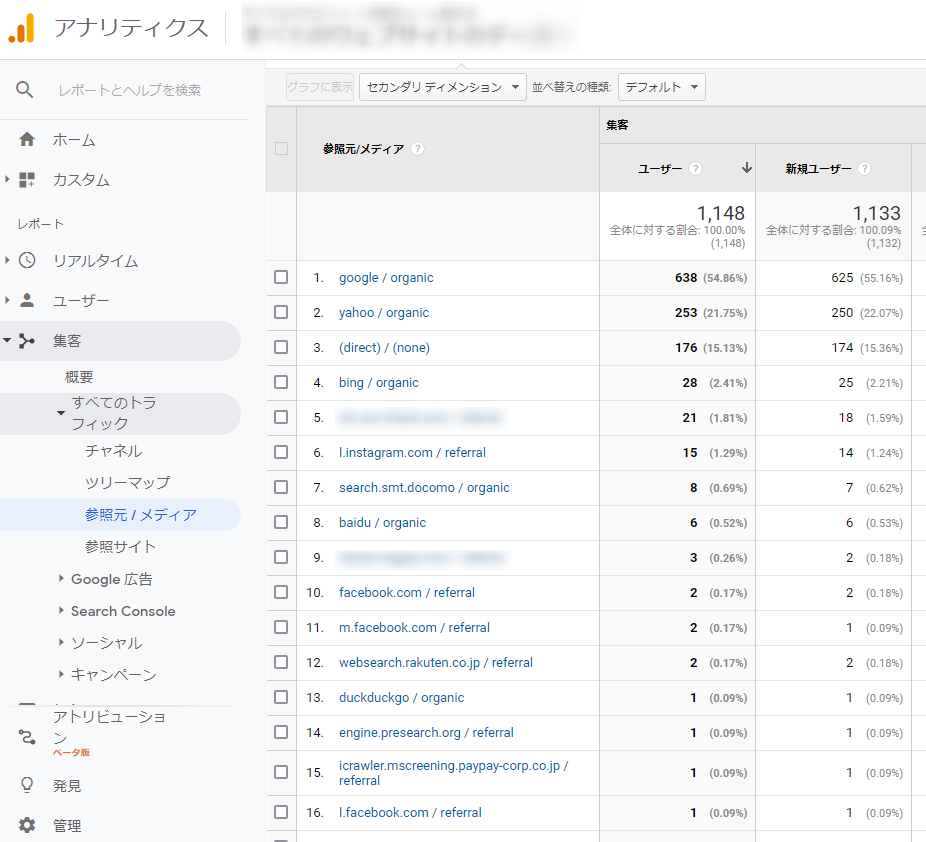Click the グラフに表示 button
This screenshot has height=842, width=926.
coord(319,87)
